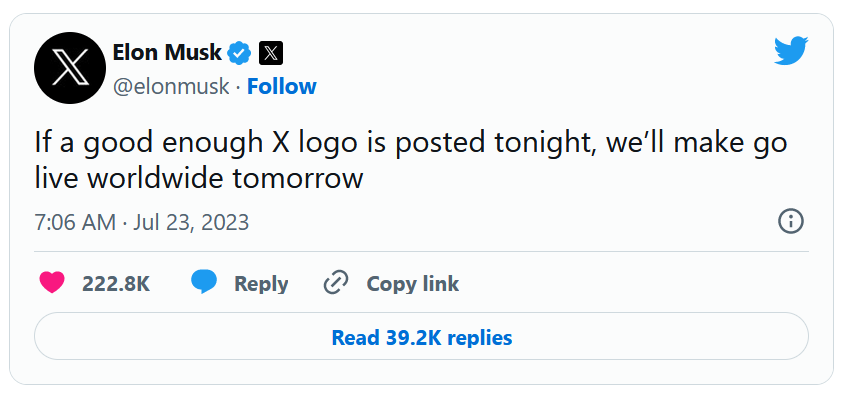Click the blue verified checkmark badge
855x409 pixels.
coord(239,52)
